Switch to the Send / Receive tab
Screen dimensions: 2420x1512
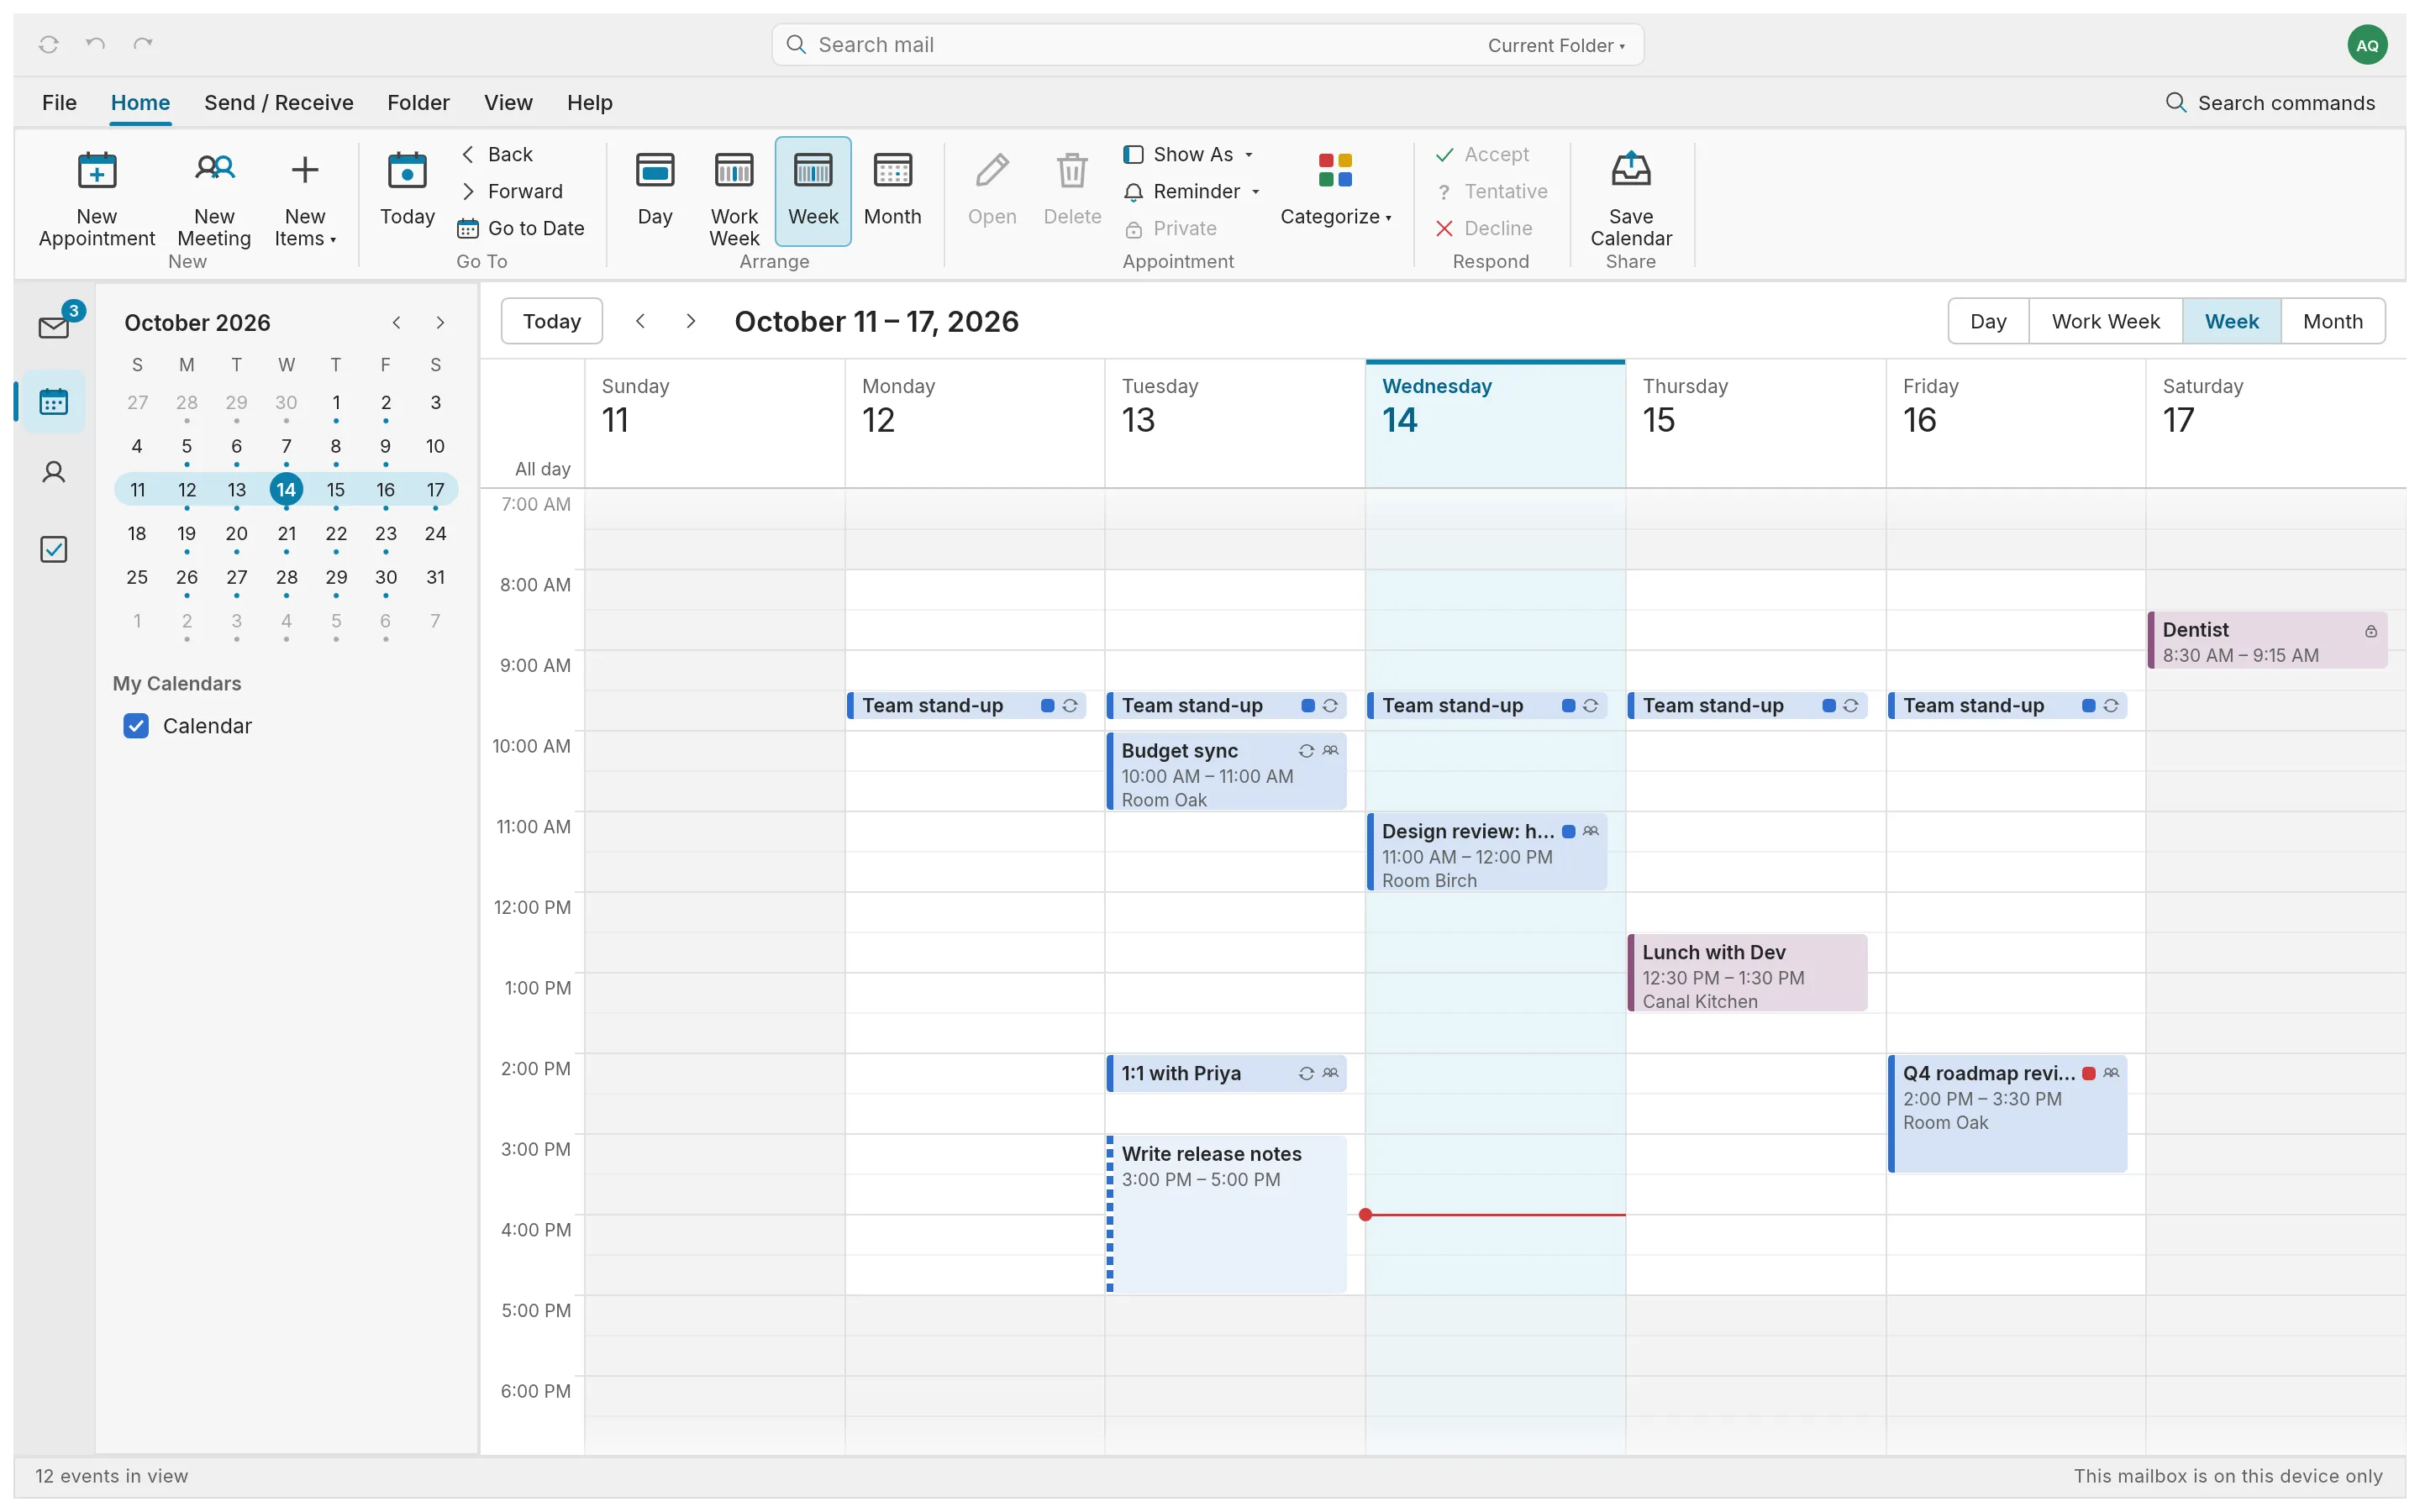pyautogui.click(x=278, y=102)
